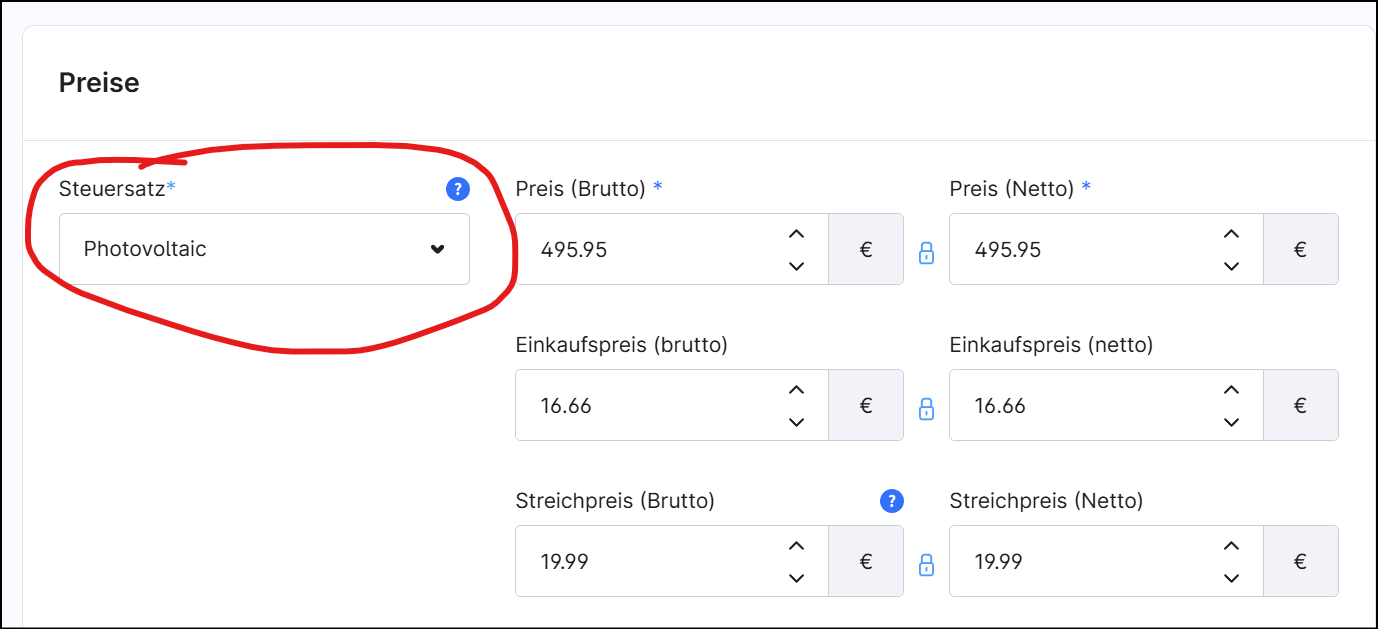Decrease Preis (Netto) with down arrow

(1231, 266)
